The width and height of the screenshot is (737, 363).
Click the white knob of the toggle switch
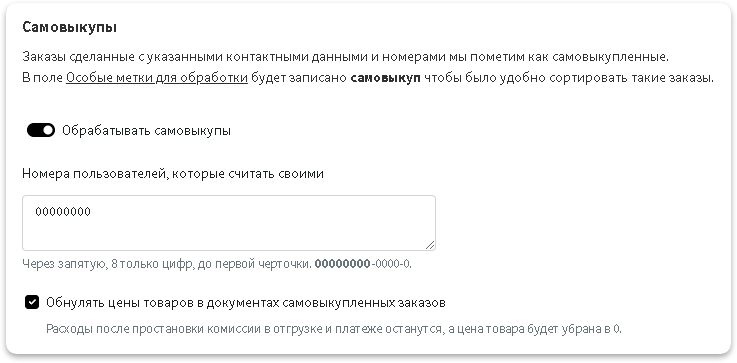(x=48, y=130)
